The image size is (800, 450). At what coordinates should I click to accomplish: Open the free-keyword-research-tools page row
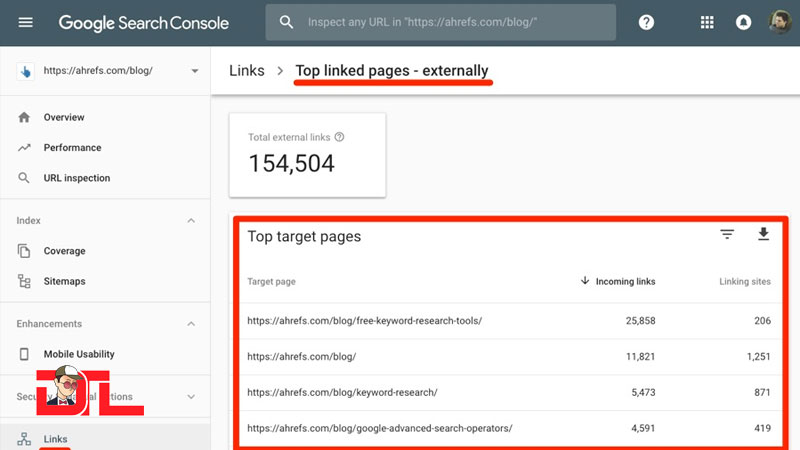pyautogui.click(x=365, y=320)
